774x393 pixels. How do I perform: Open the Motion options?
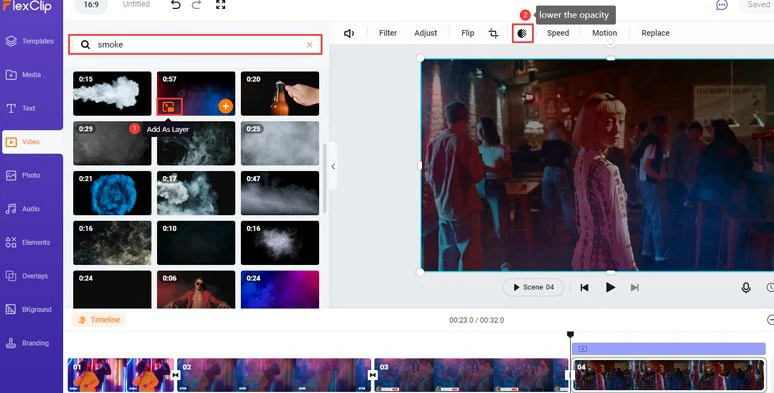pyautogui.click(x=604, y=33)
